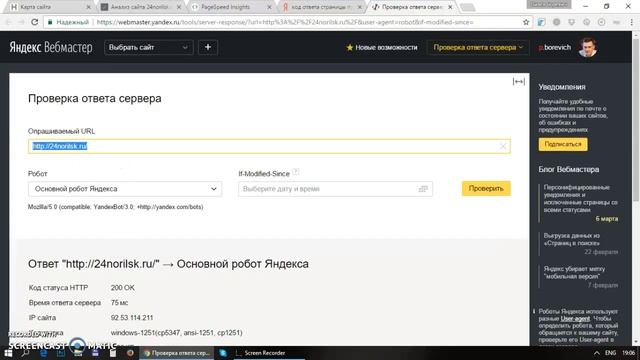
Task: Click the windows-1251 encoding value
Action: [x=176, y=333]
